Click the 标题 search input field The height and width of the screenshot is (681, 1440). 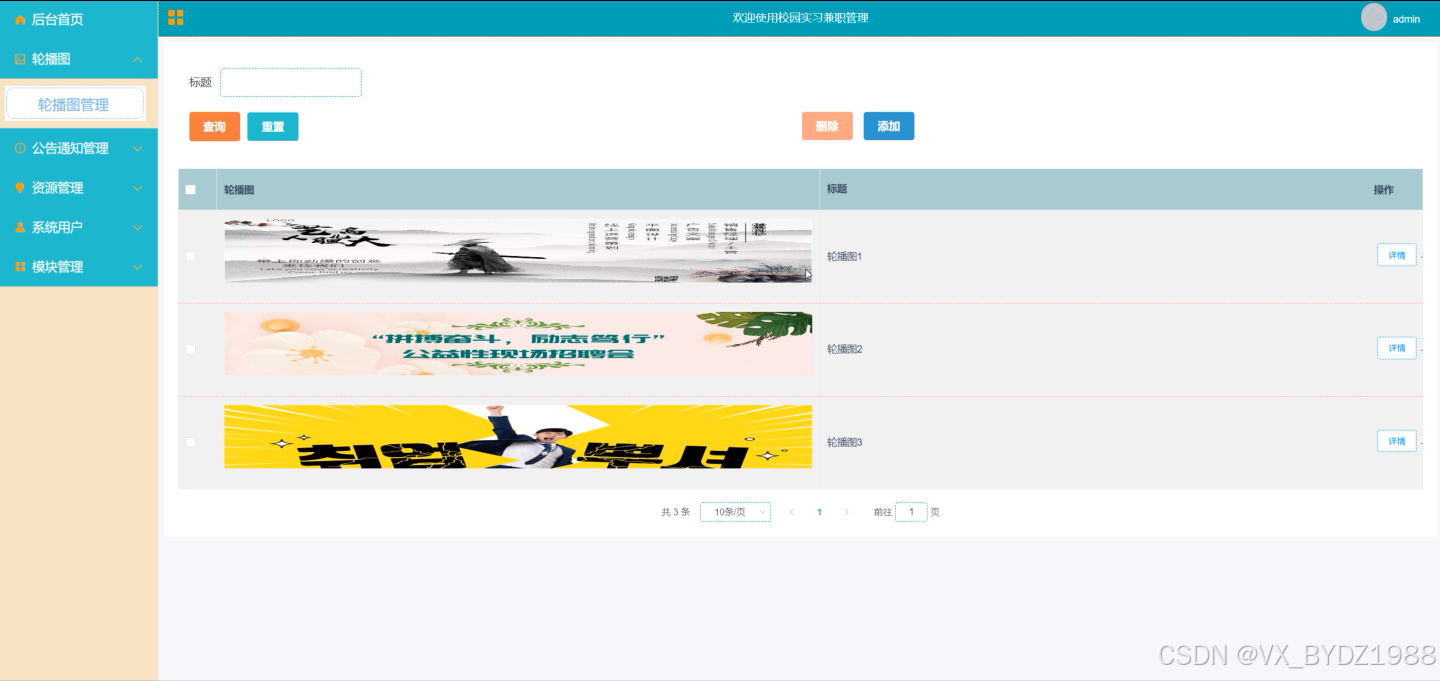[291, 82]
